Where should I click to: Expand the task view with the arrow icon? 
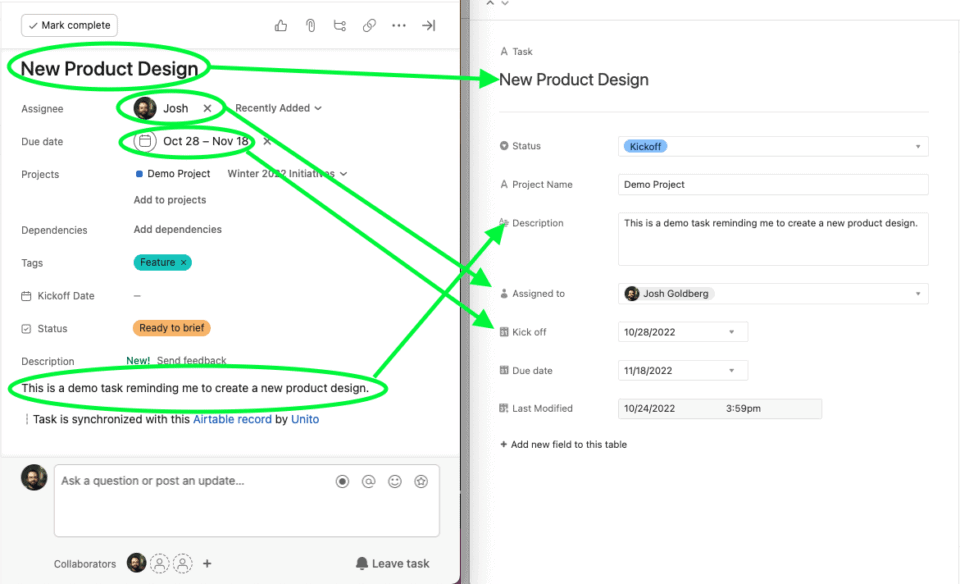pos(428,25)
